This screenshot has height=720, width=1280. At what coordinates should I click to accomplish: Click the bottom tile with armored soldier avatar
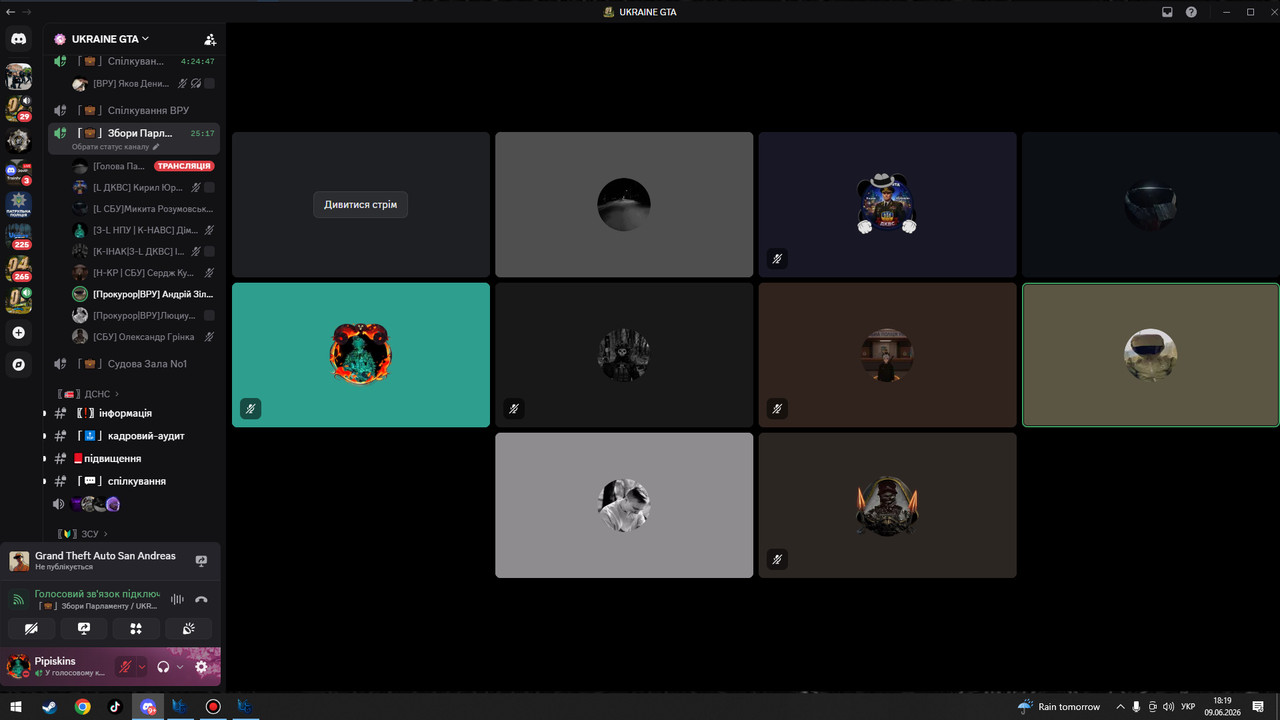pyautogui.click(x=887, y=505)
